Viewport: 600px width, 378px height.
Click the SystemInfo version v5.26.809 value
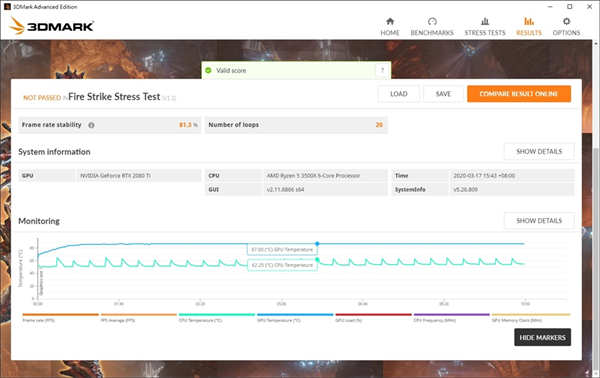coord(465,189)
